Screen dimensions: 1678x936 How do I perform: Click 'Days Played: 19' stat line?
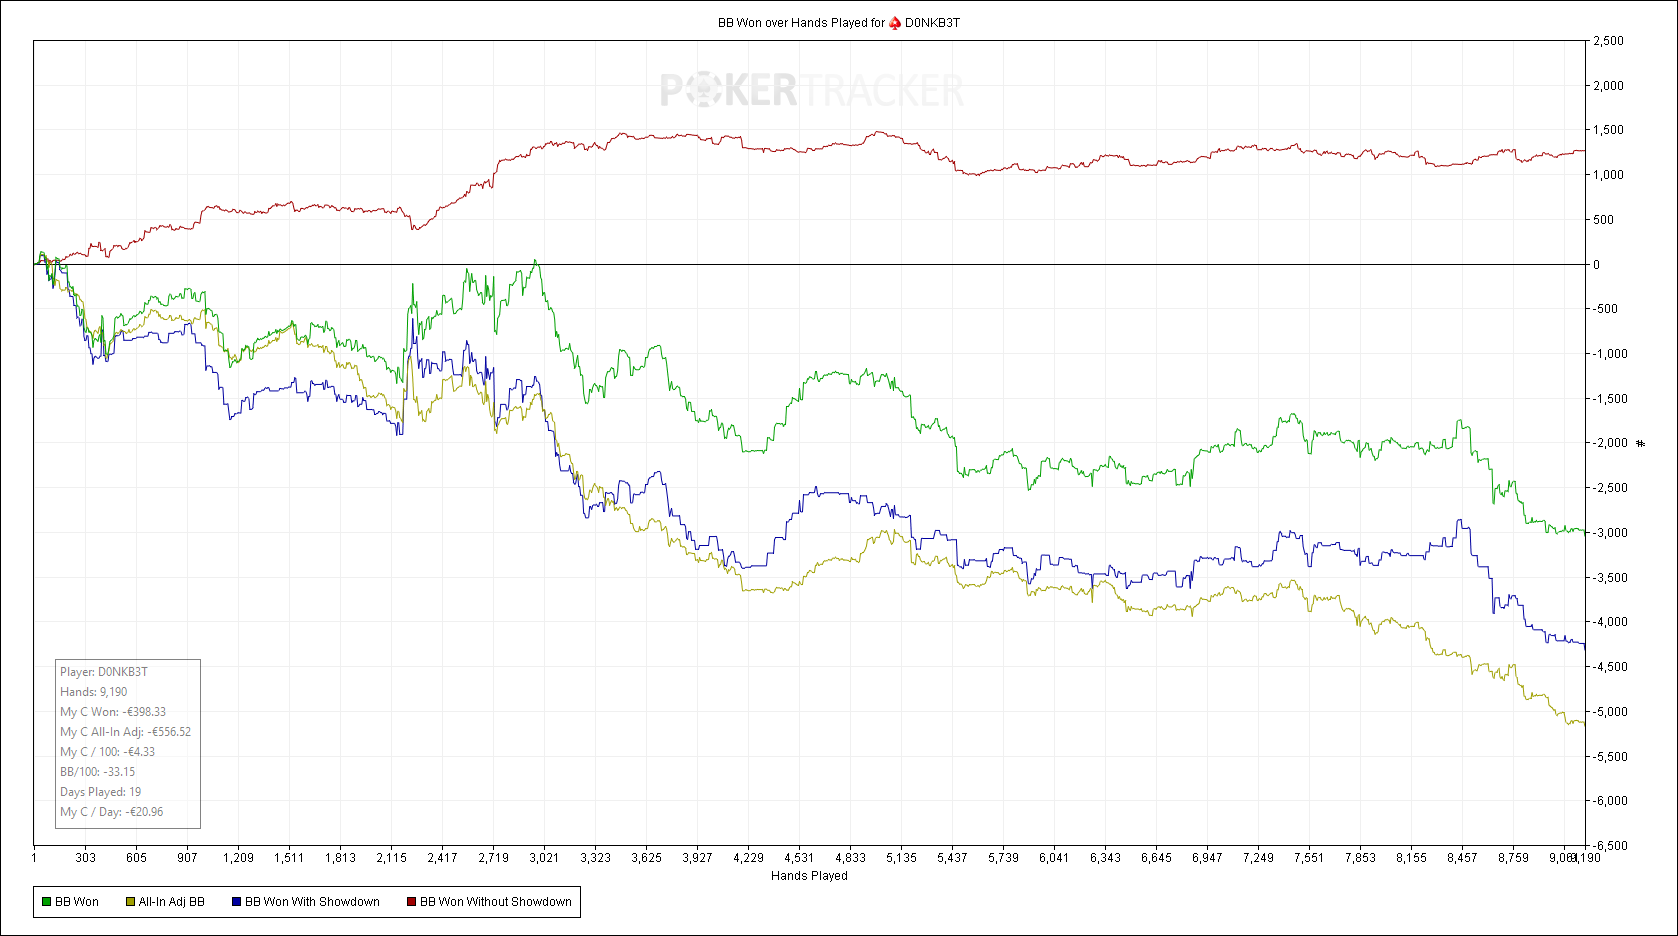(x=100, y=792)
